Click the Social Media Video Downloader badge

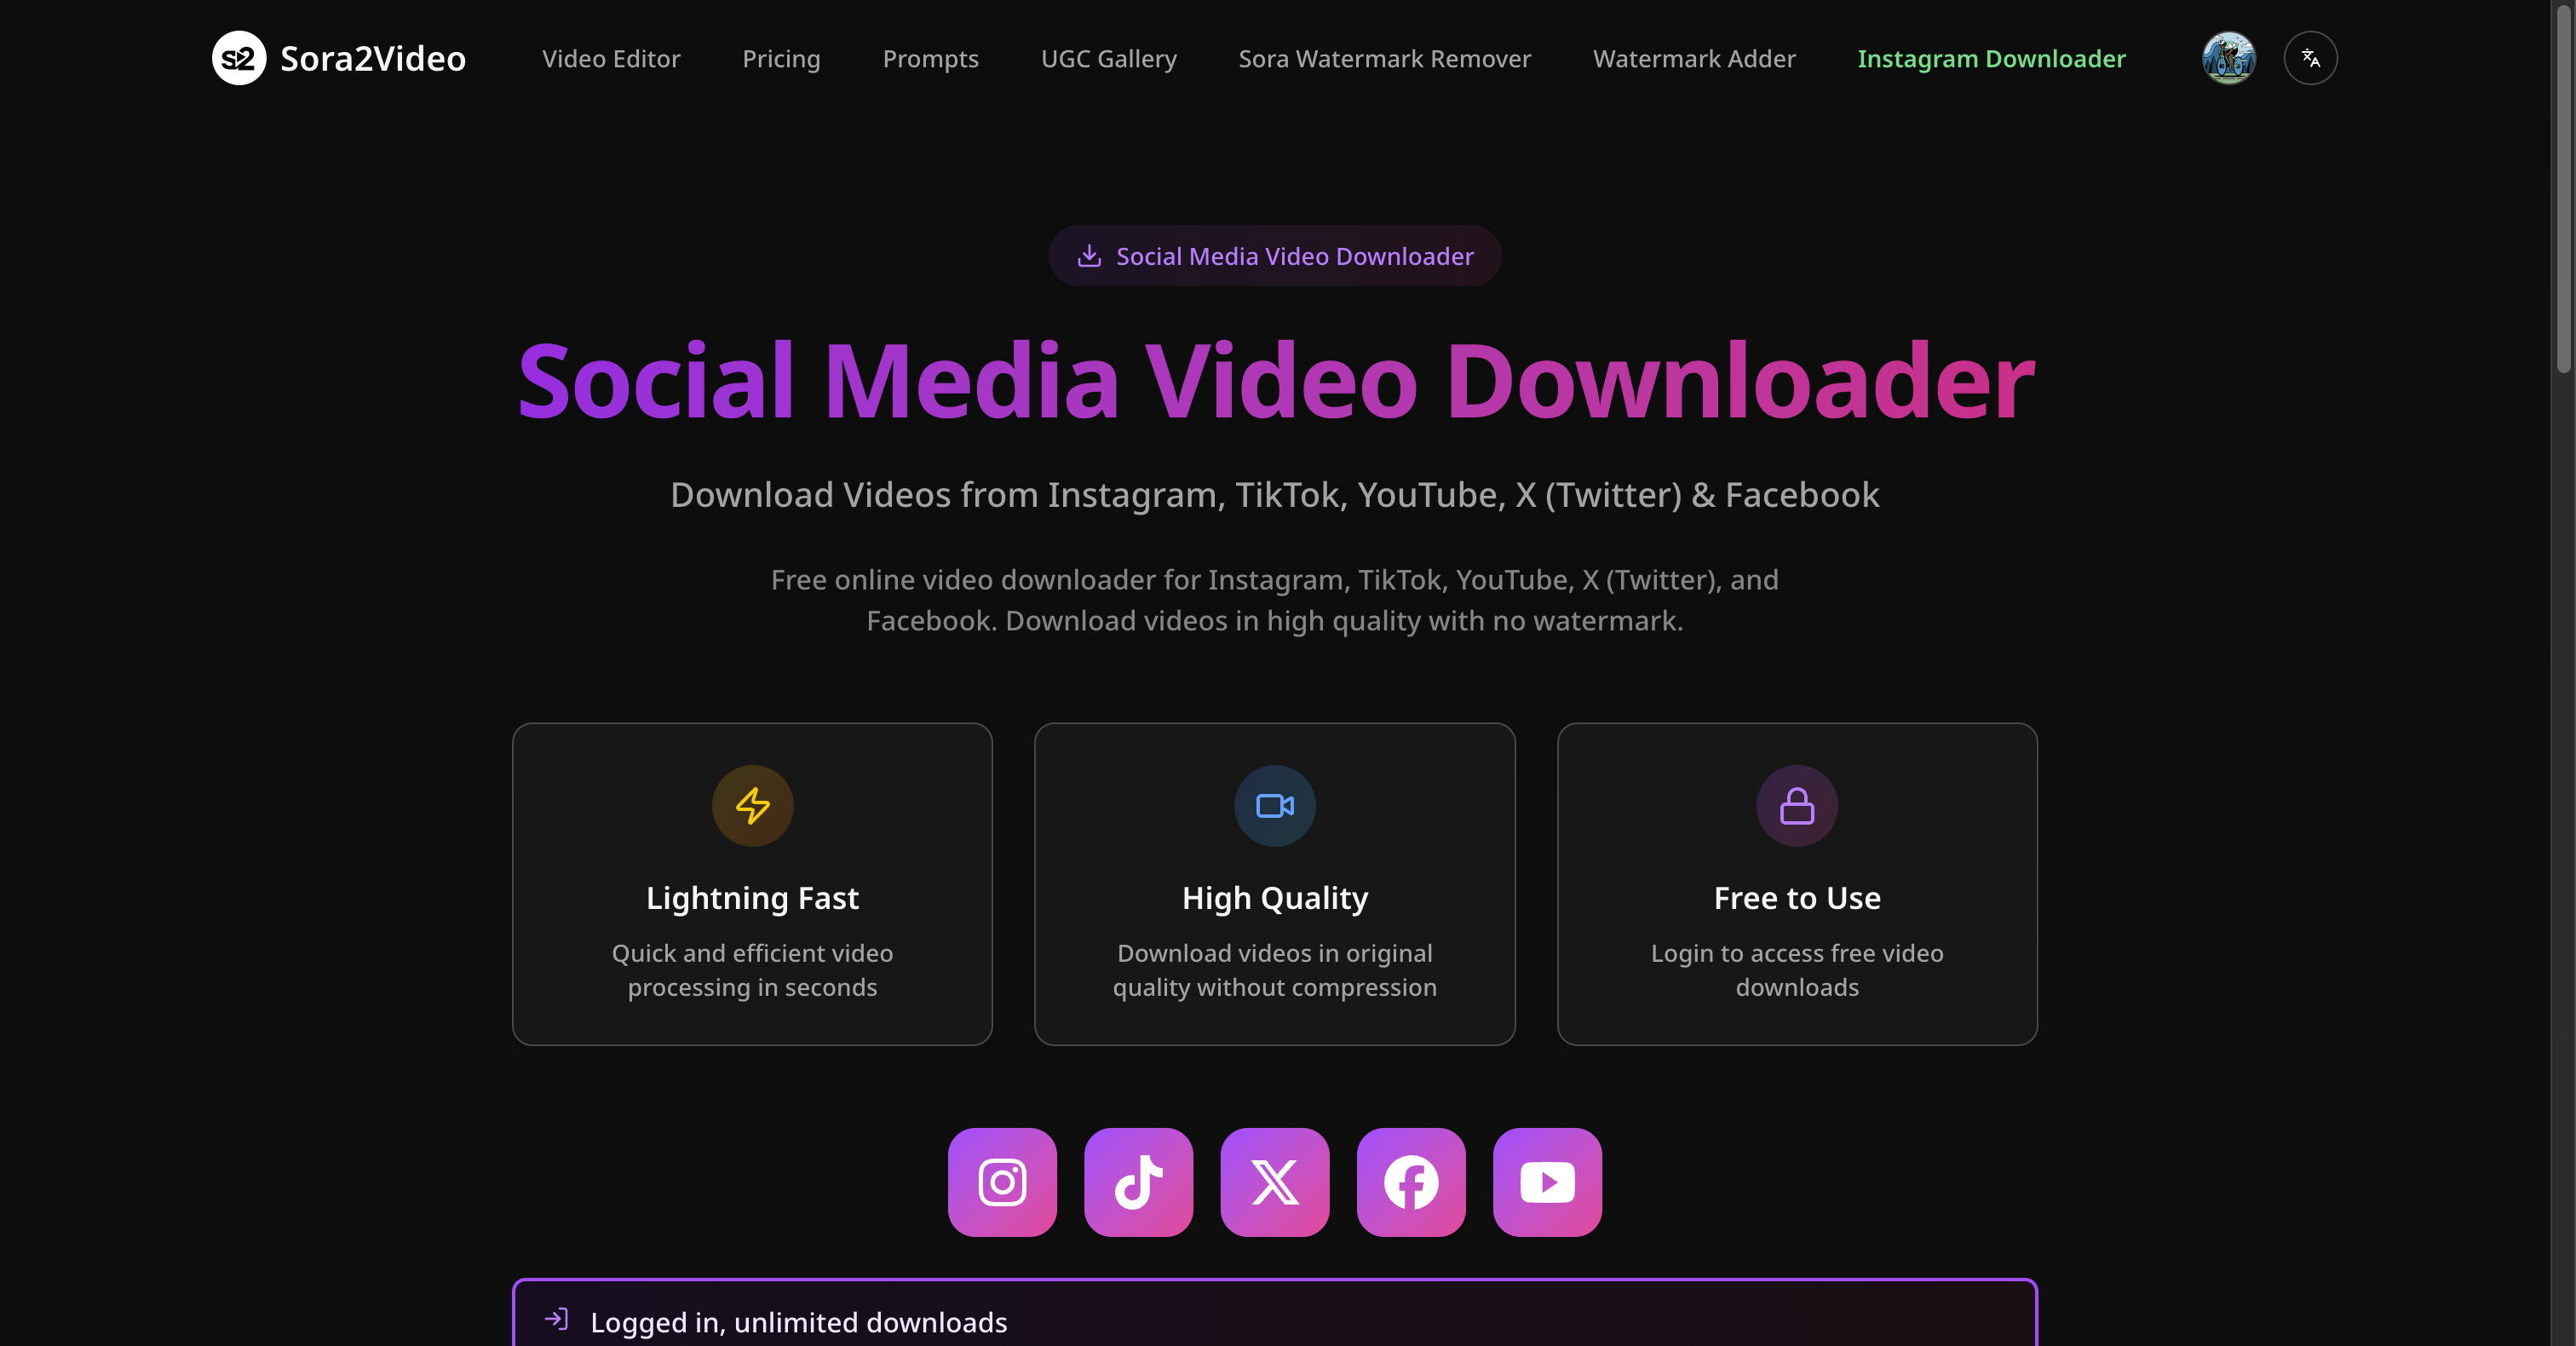coord(1274,256)
